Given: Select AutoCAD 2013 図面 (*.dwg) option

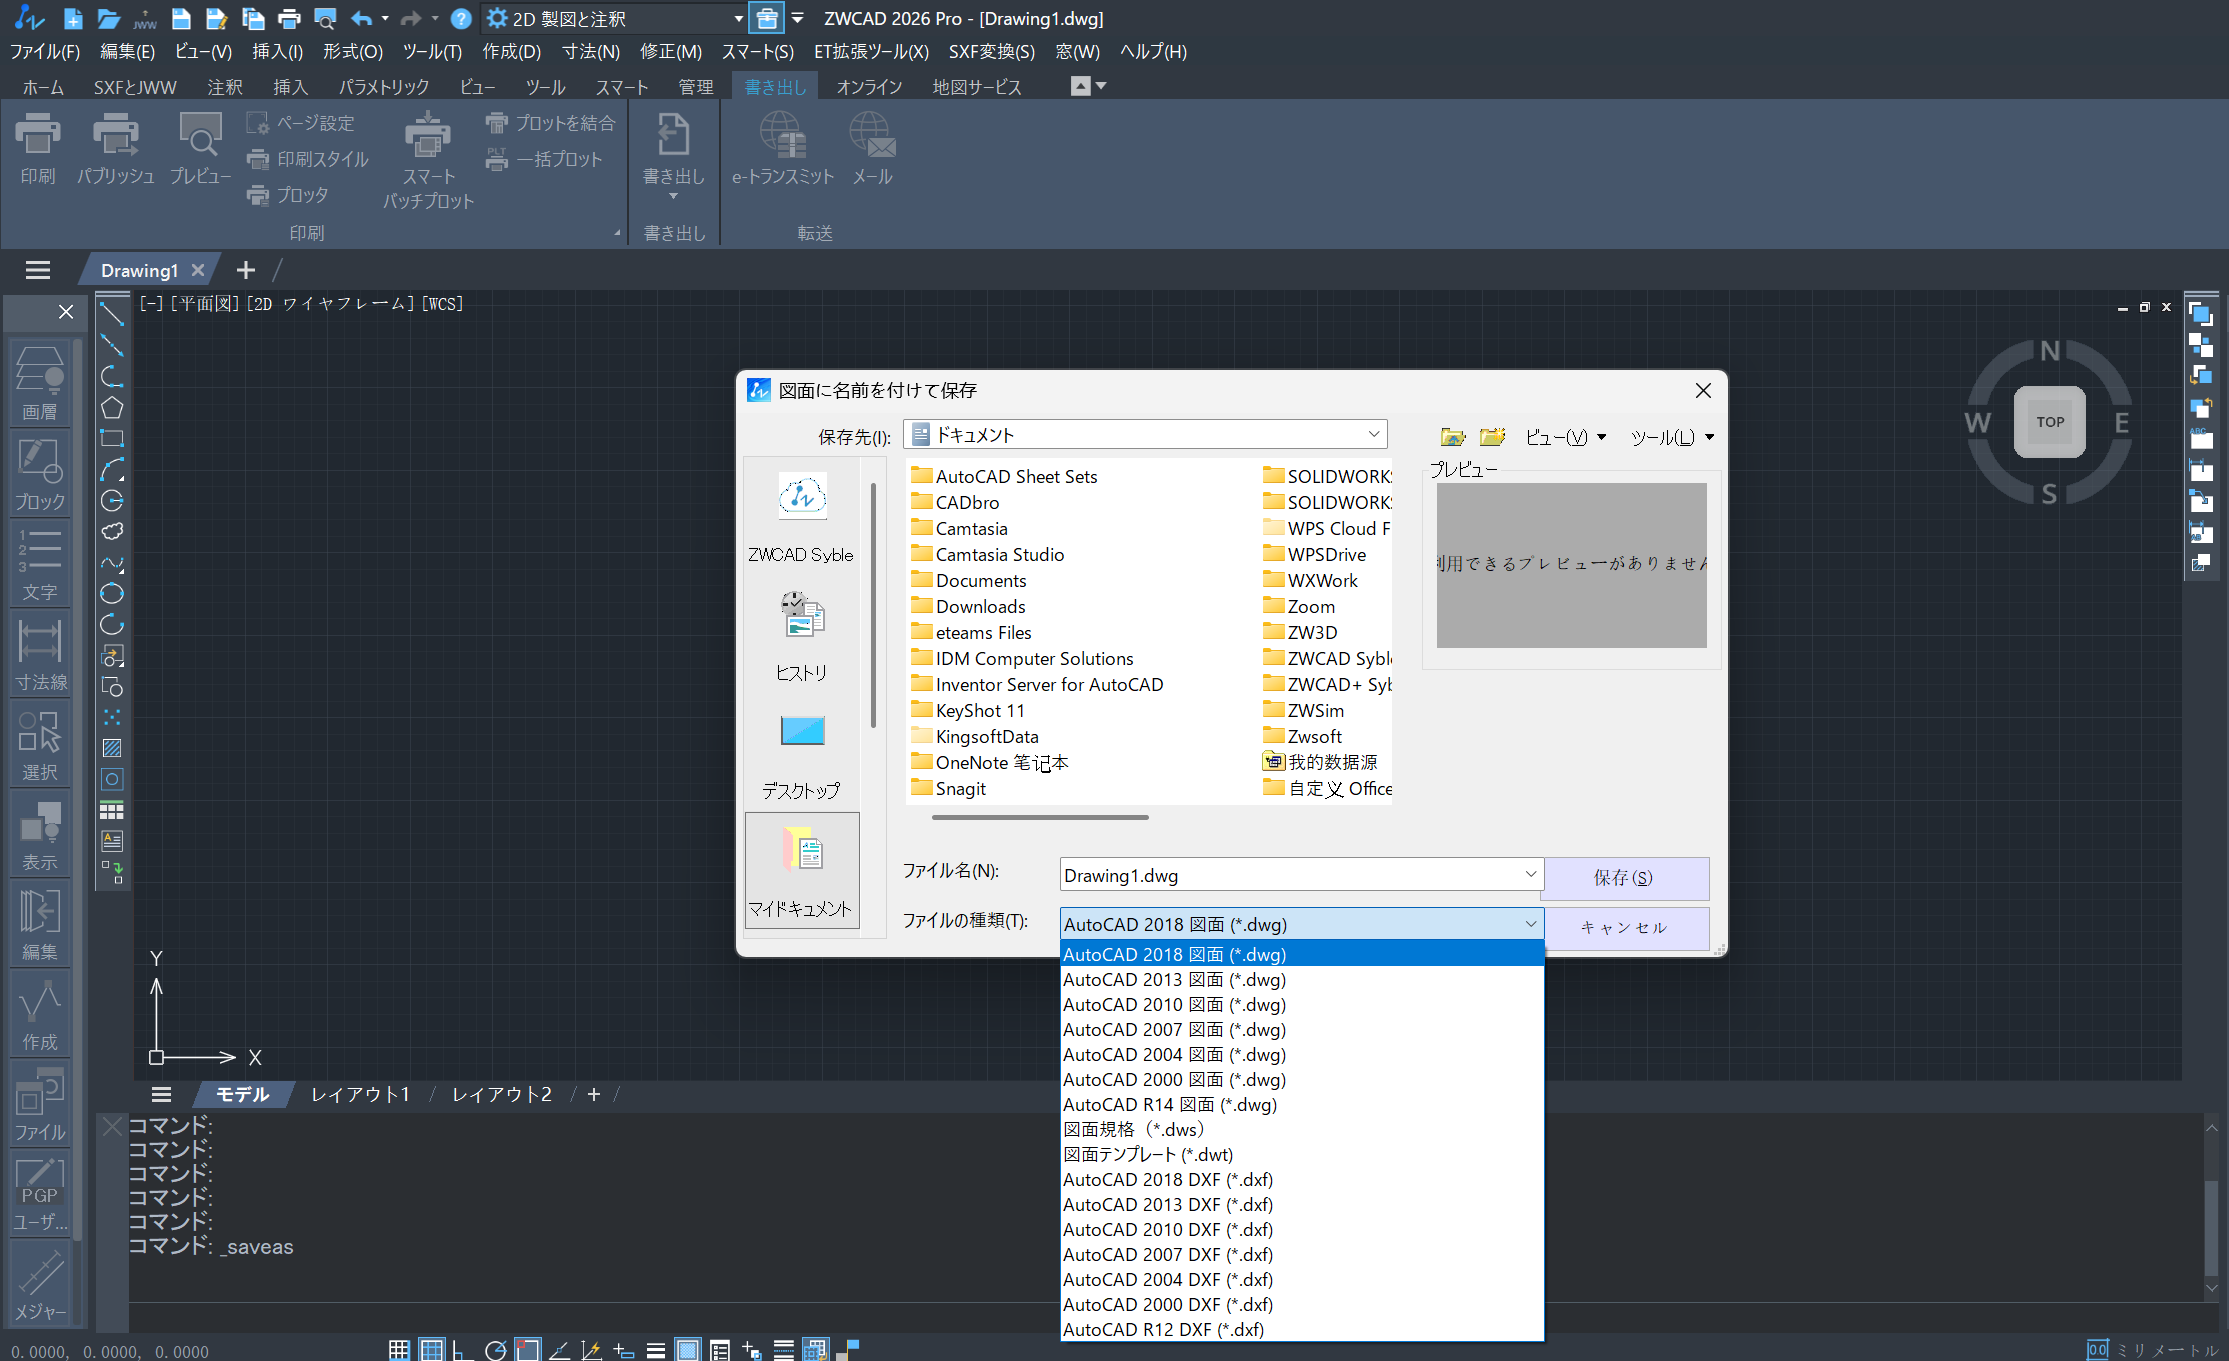Looking at the screenshot, I should coord(1302,979).
